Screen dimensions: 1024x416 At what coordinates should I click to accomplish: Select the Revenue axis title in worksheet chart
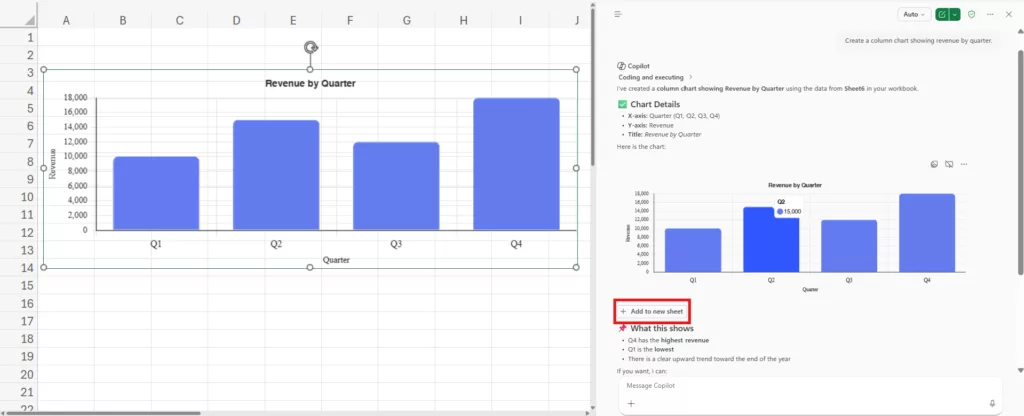point(52,164)
